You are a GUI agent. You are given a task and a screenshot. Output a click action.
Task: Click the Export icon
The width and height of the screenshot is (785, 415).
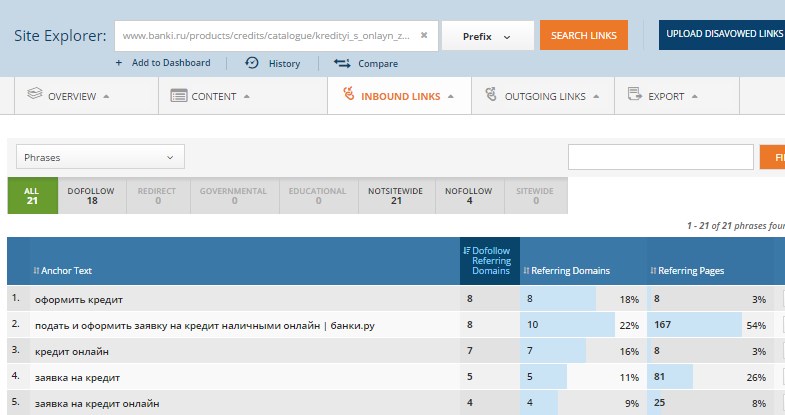point(634,96)
